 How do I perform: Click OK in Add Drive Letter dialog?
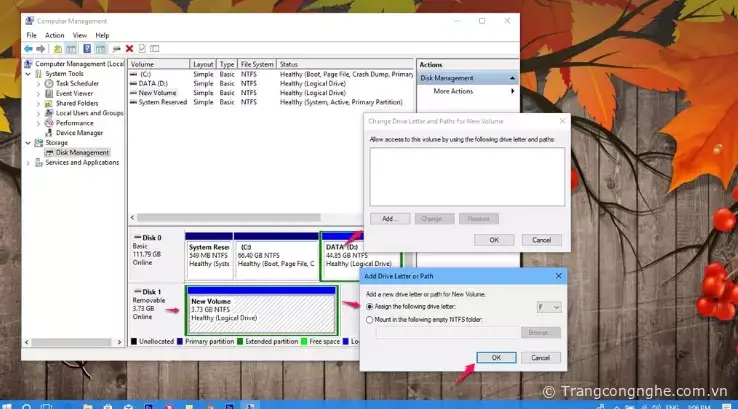(496, 357)
